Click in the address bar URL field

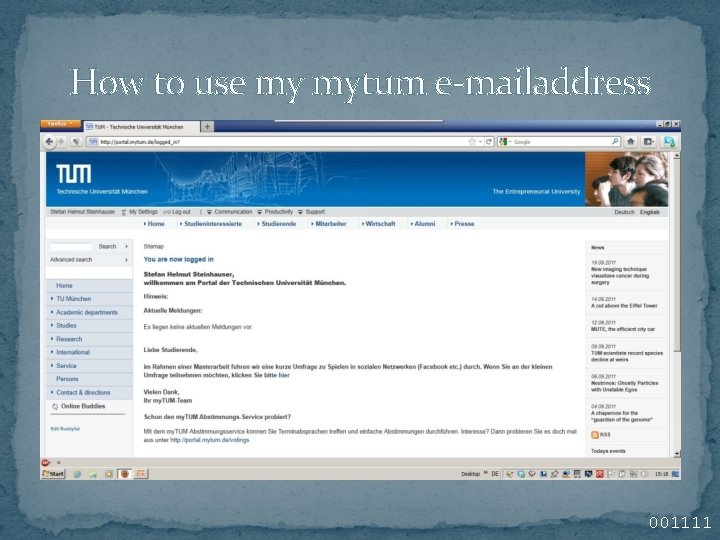click(x=282, y=142)
